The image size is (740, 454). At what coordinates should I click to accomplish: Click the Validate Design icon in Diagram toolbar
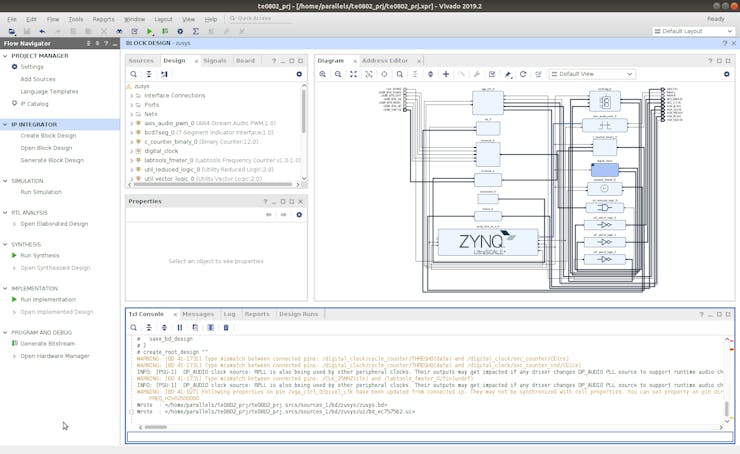pos(492,74)
